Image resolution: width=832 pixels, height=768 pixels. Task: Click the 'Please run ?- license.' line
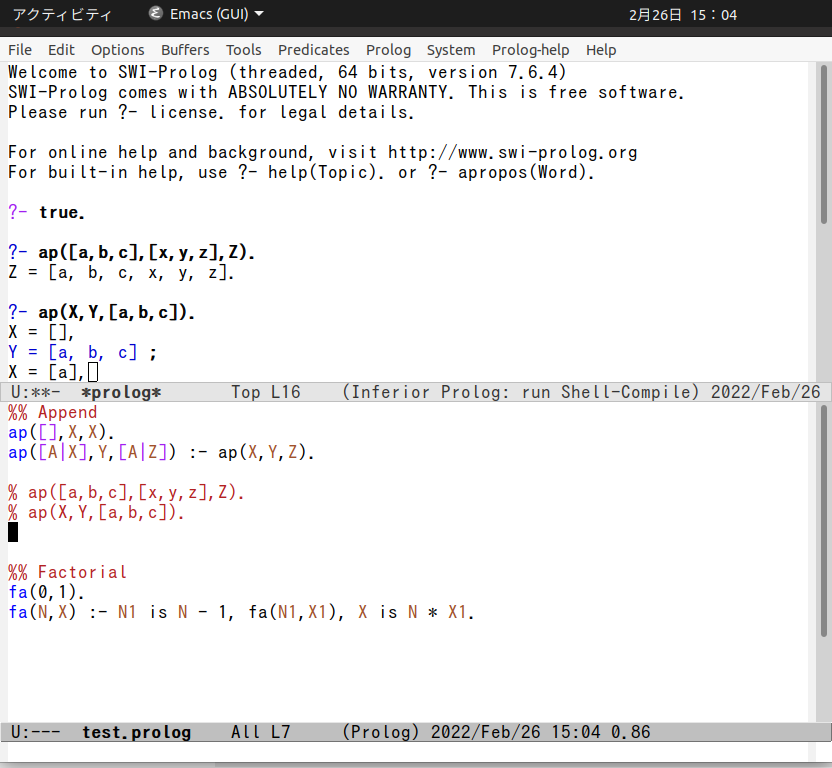(x=211, y=113)
